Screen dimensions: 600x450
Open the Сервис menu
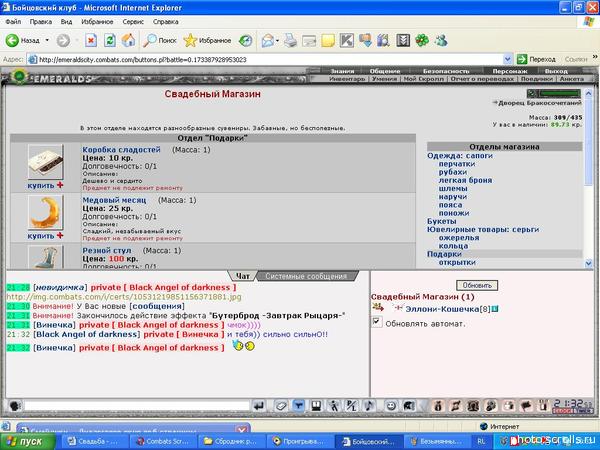[133, 22]
